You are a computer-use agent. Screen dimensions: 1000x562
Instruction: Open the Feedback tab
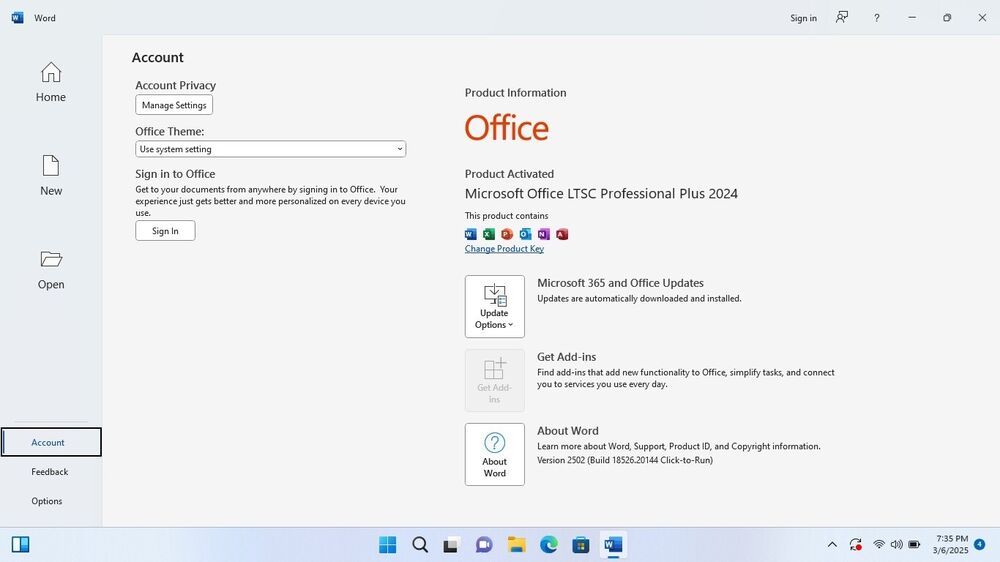point(50,471)
